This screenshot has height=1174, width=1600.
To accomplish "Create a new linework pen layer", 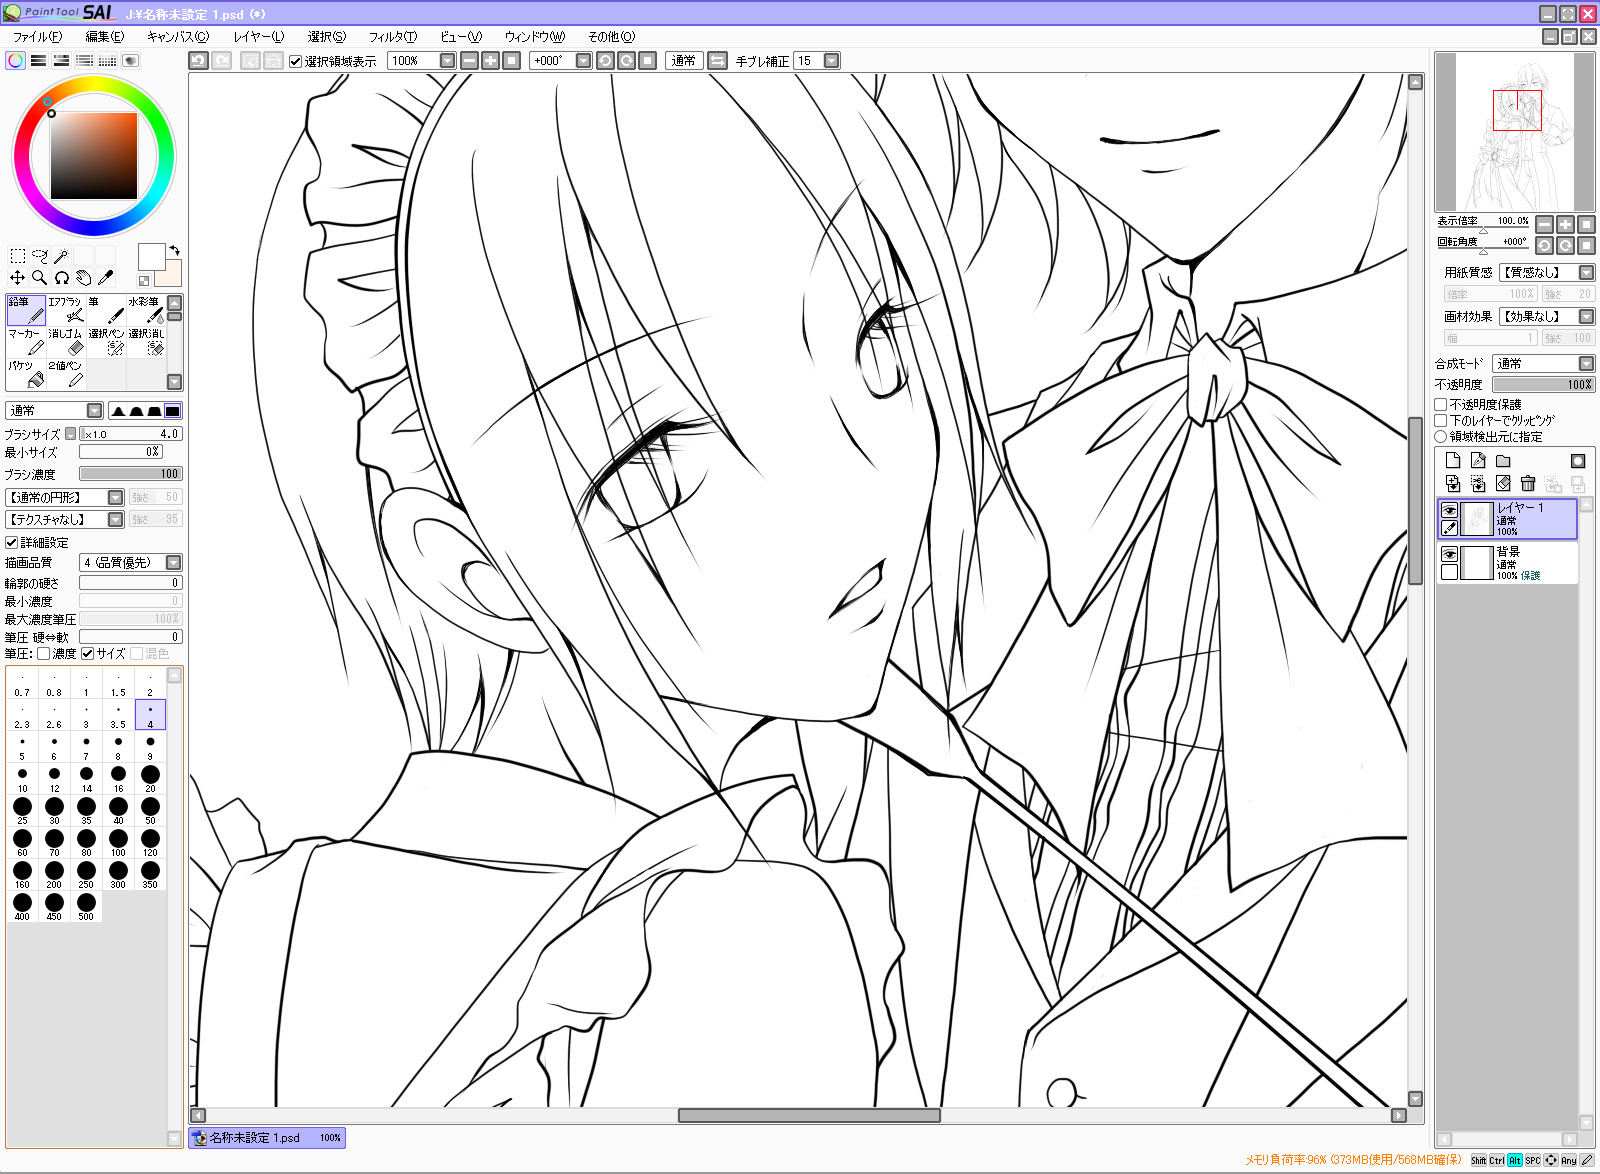I will (1478, 460).
